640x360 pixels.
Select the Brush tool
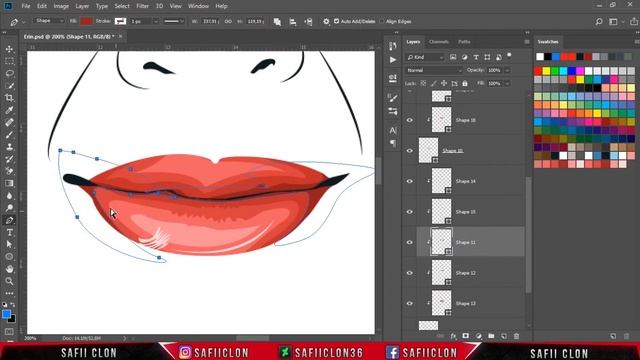(x=9, y=134)
